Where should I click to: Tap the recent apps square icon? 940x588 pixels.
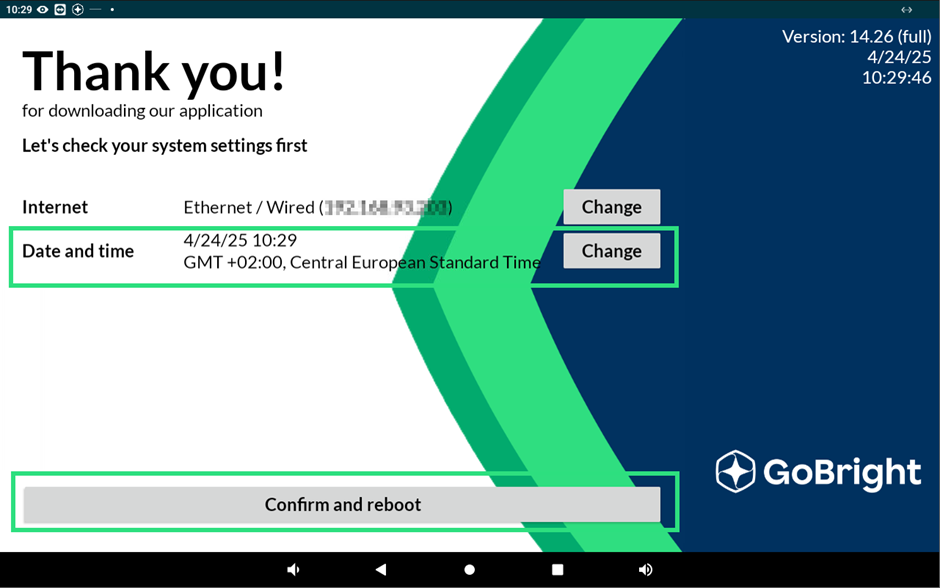point(558,569)
